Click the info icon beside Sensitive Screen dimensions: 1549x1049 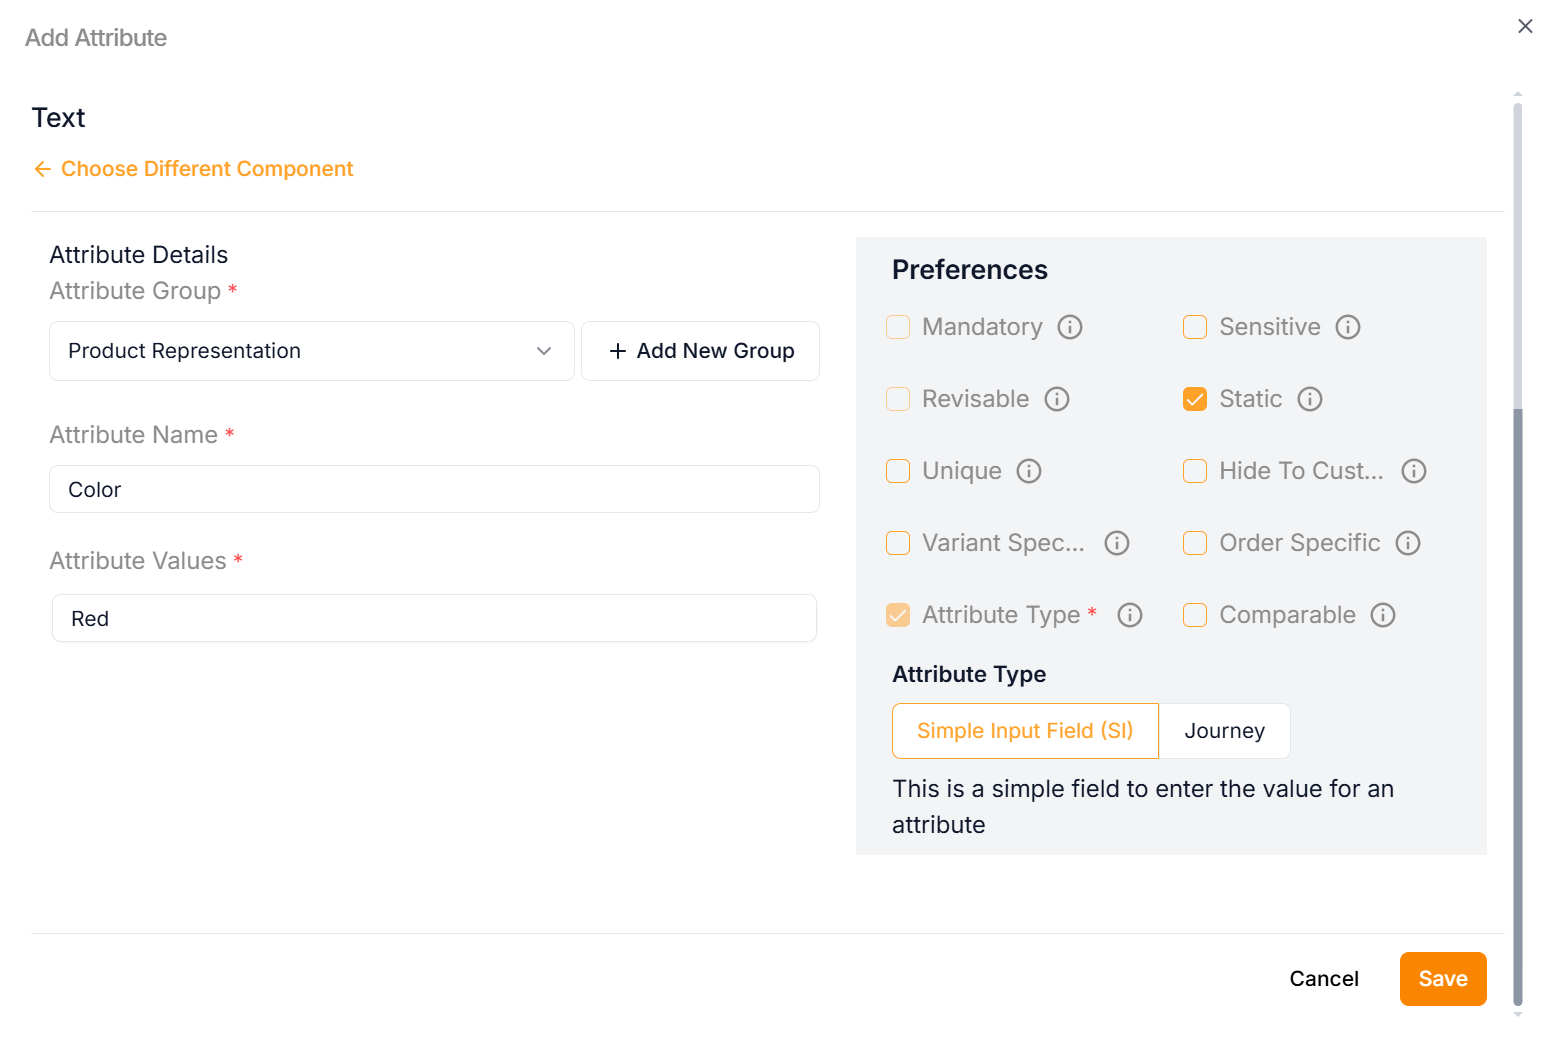click(x=1348, y=327)
